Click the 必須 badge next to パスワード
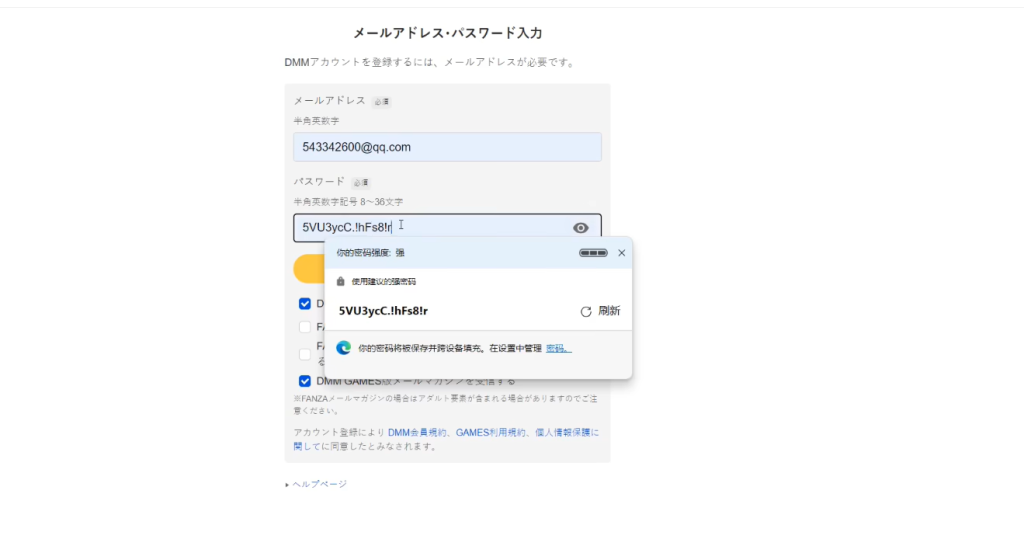 point(360,182)
